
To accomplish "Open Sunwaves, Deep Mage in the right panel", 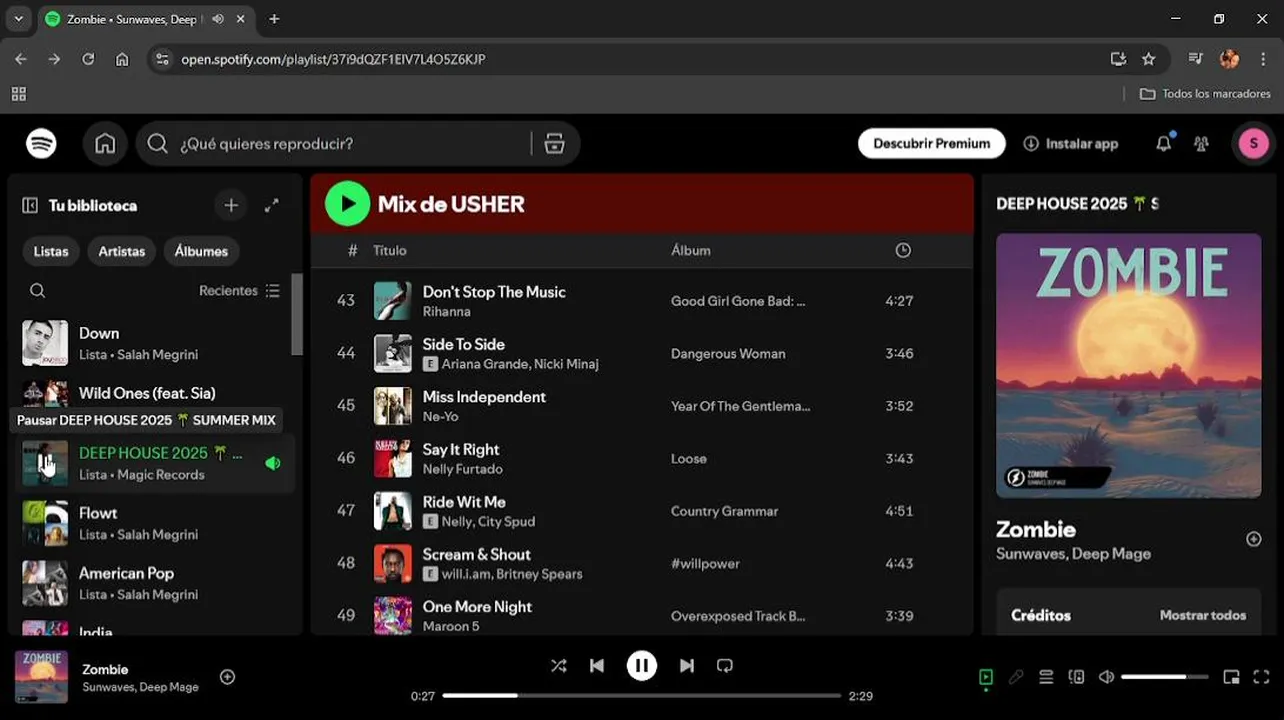I will (x=1073, y=554).
